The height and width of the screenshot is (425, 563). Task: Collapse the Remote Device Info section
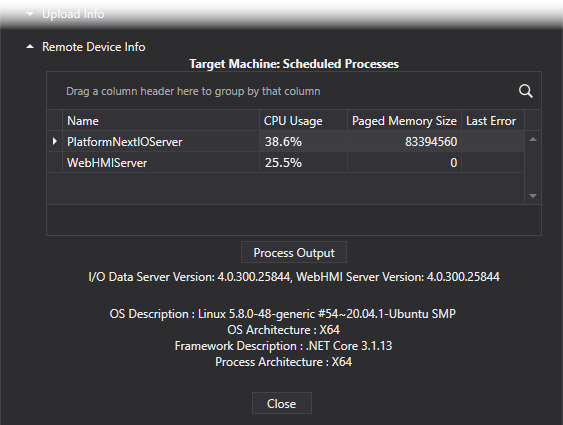tap(30, 47)
